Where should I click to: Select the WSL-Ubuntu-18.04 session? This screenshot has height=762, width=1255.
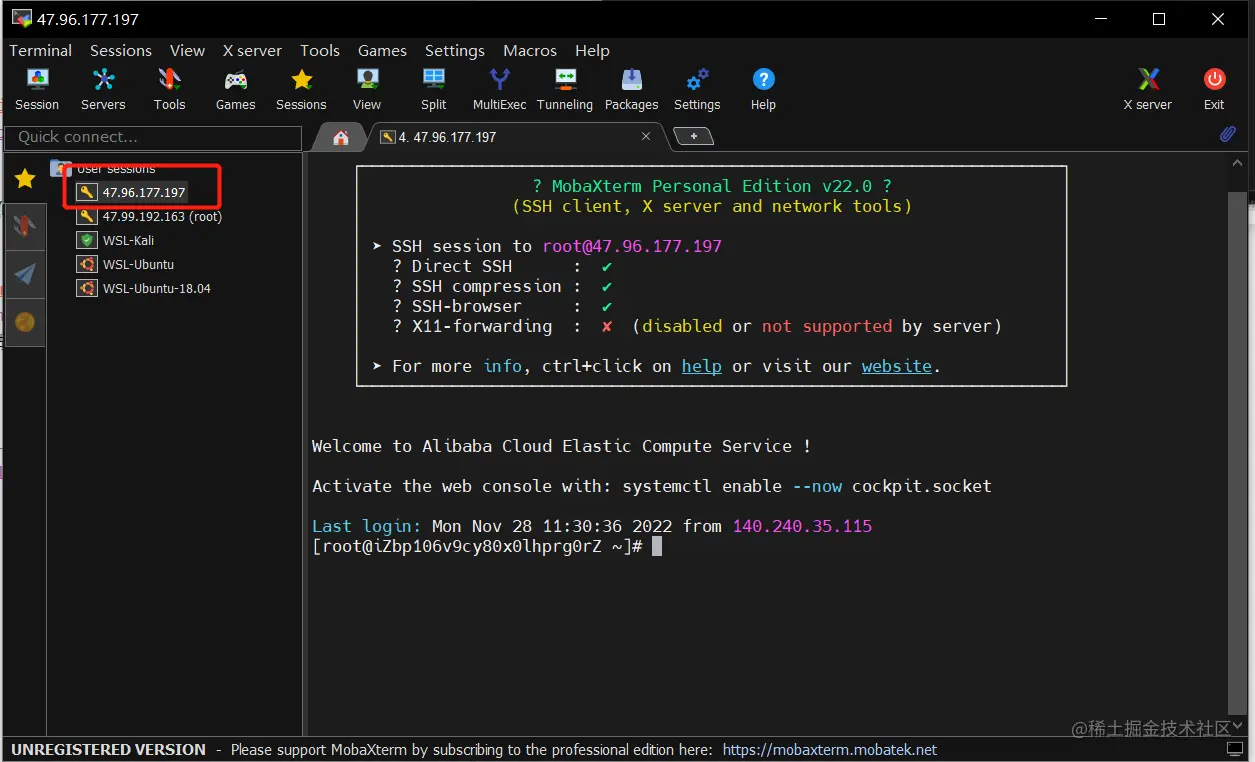145,288
